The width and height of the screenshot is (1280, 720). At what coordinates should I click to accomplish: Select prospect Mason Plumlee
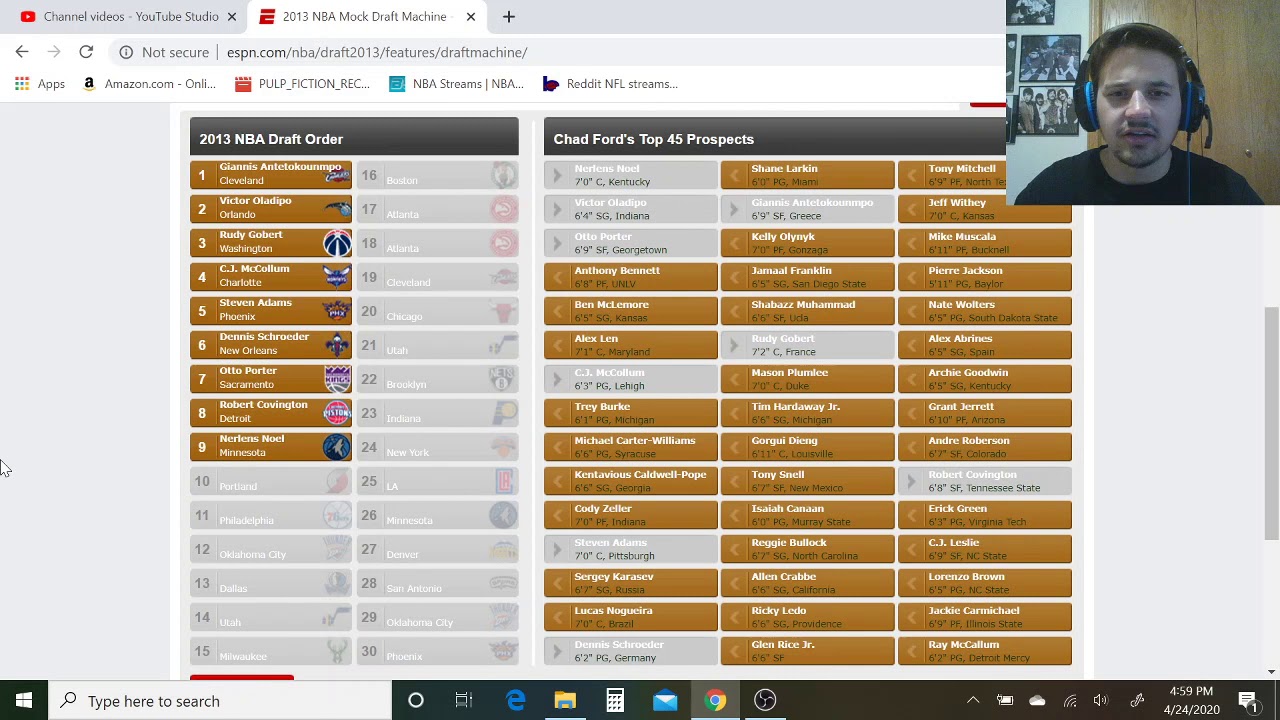[808, 379]
